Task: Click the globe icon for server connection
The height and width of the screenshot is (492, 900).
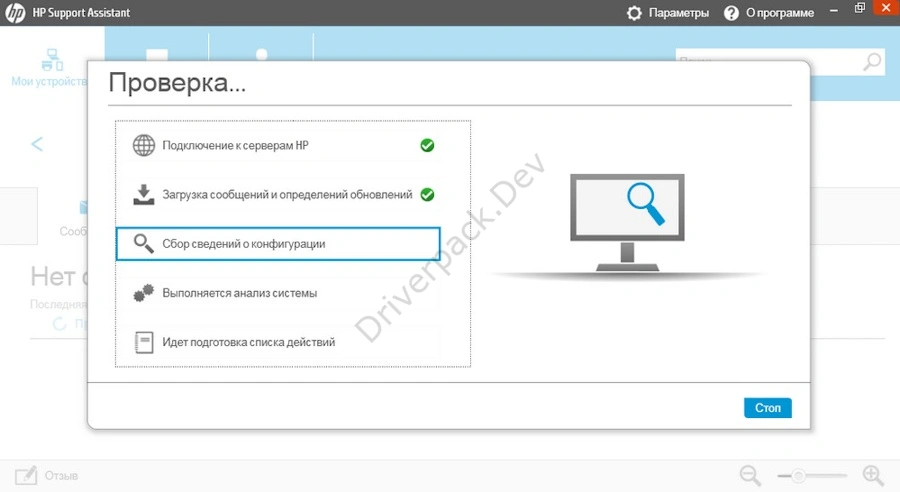Action: point(143,145)
